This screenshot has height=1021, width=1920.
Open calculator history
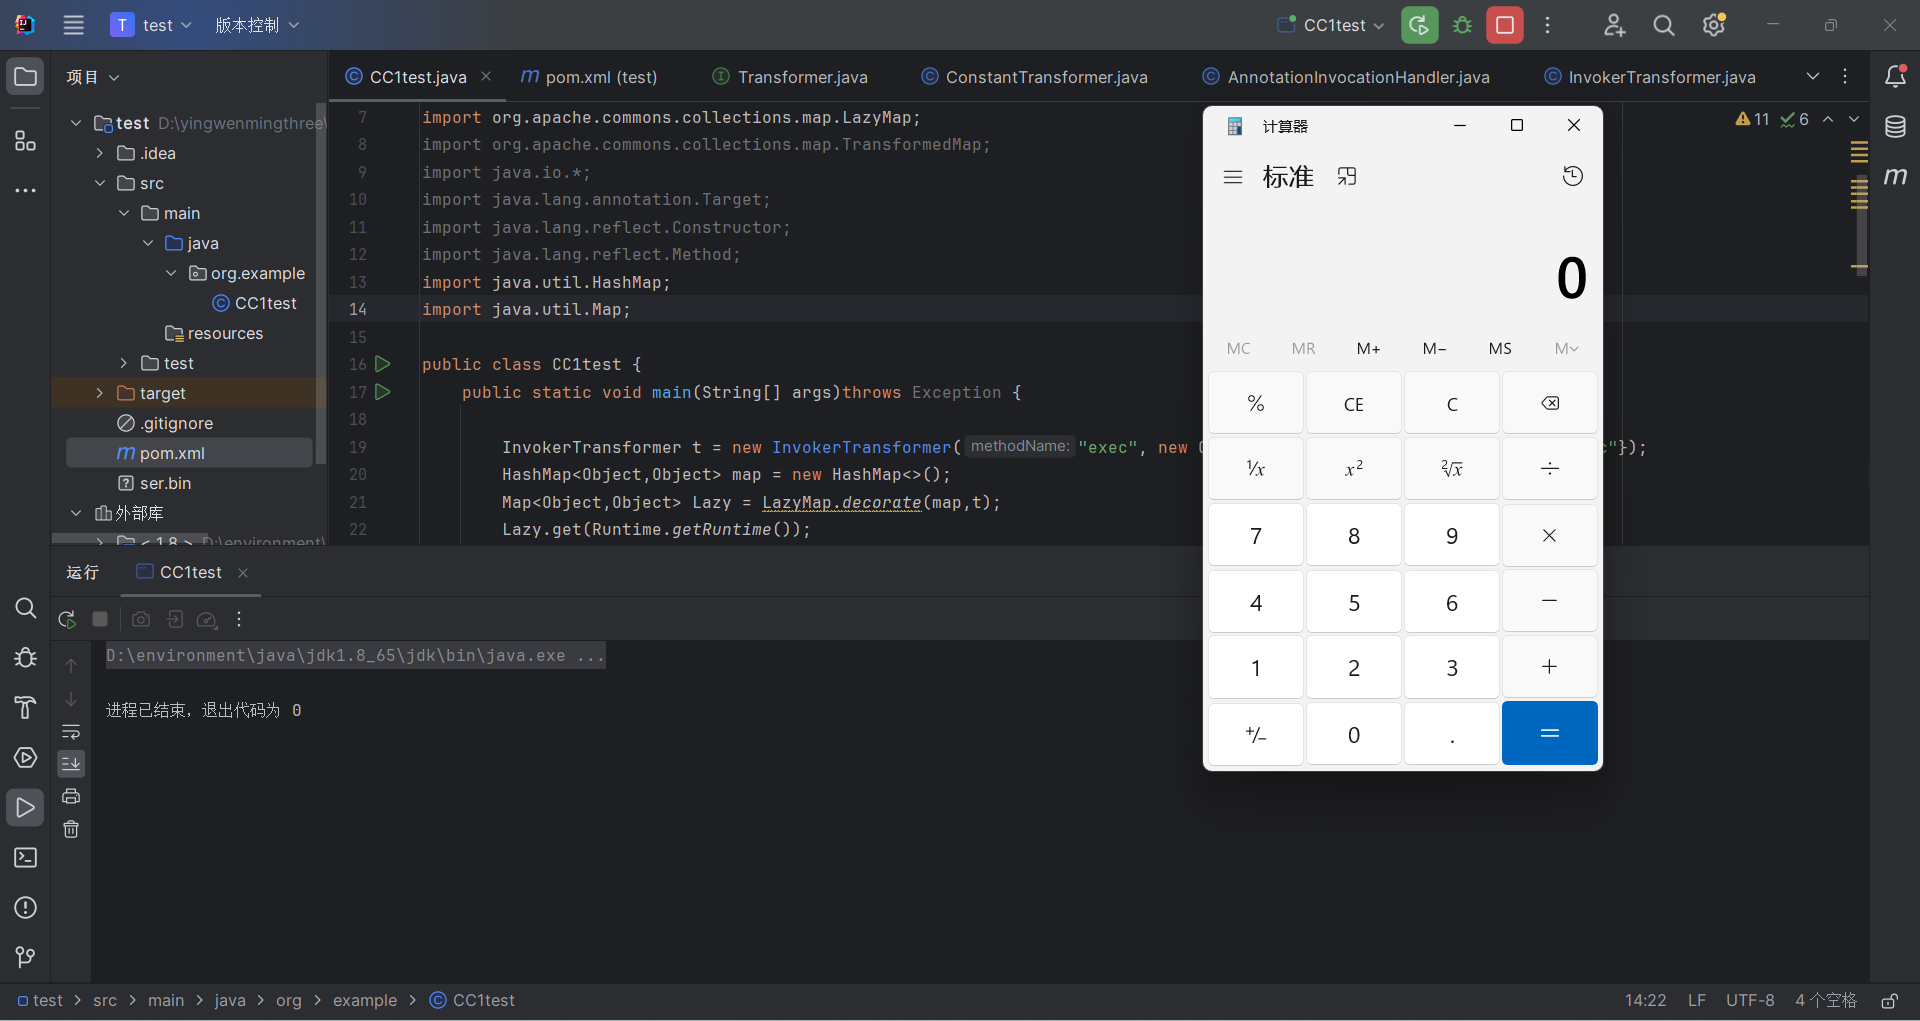(x=1573, y=177)
